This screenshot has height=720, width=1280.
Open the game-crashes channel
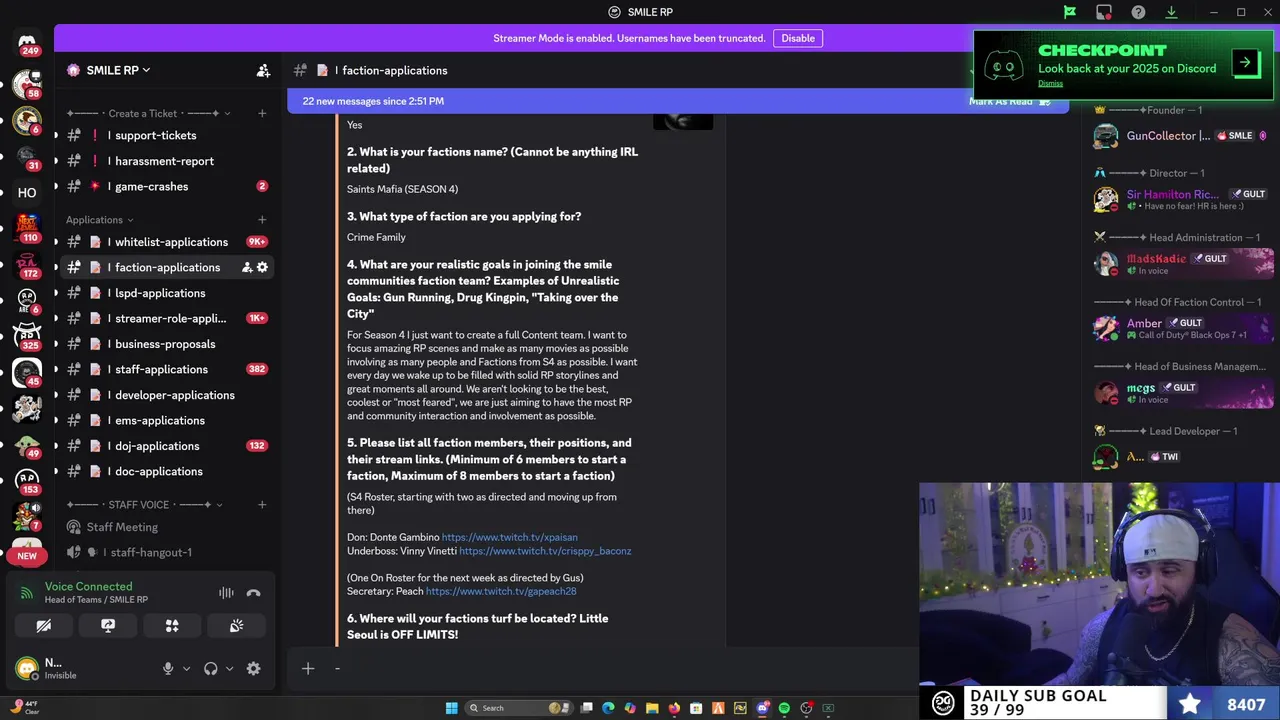[166, 186]
